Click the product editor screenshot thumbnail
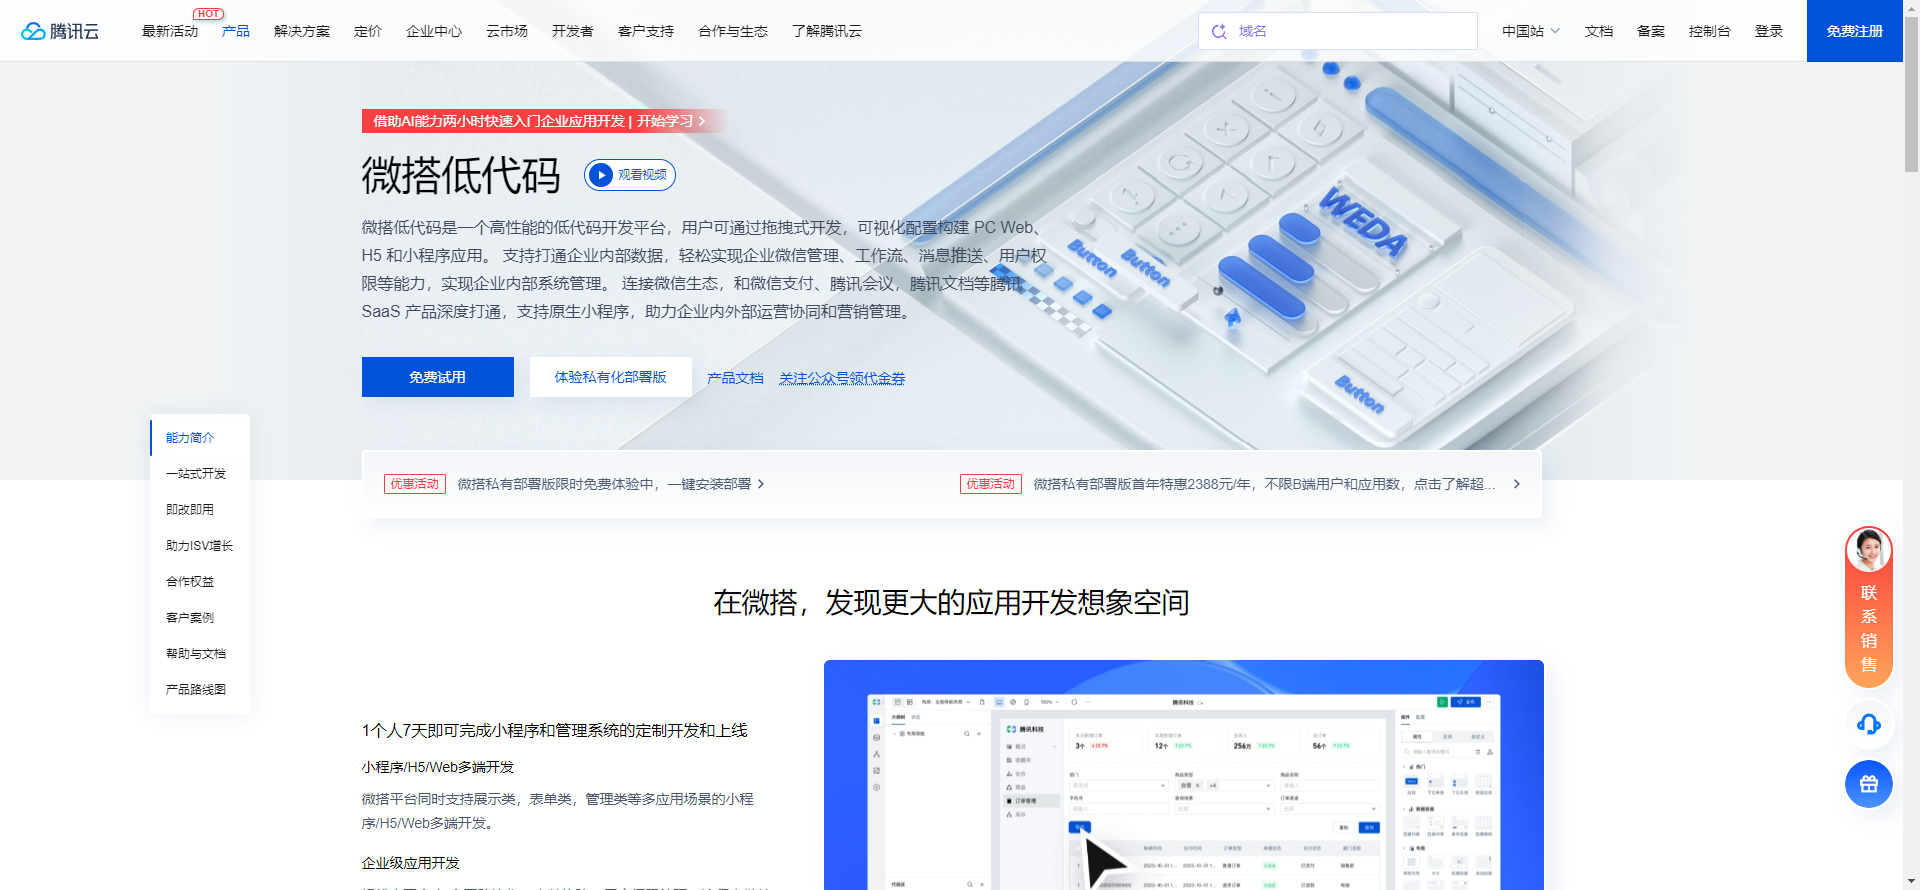1920x890 pixels. point(1184,775)
